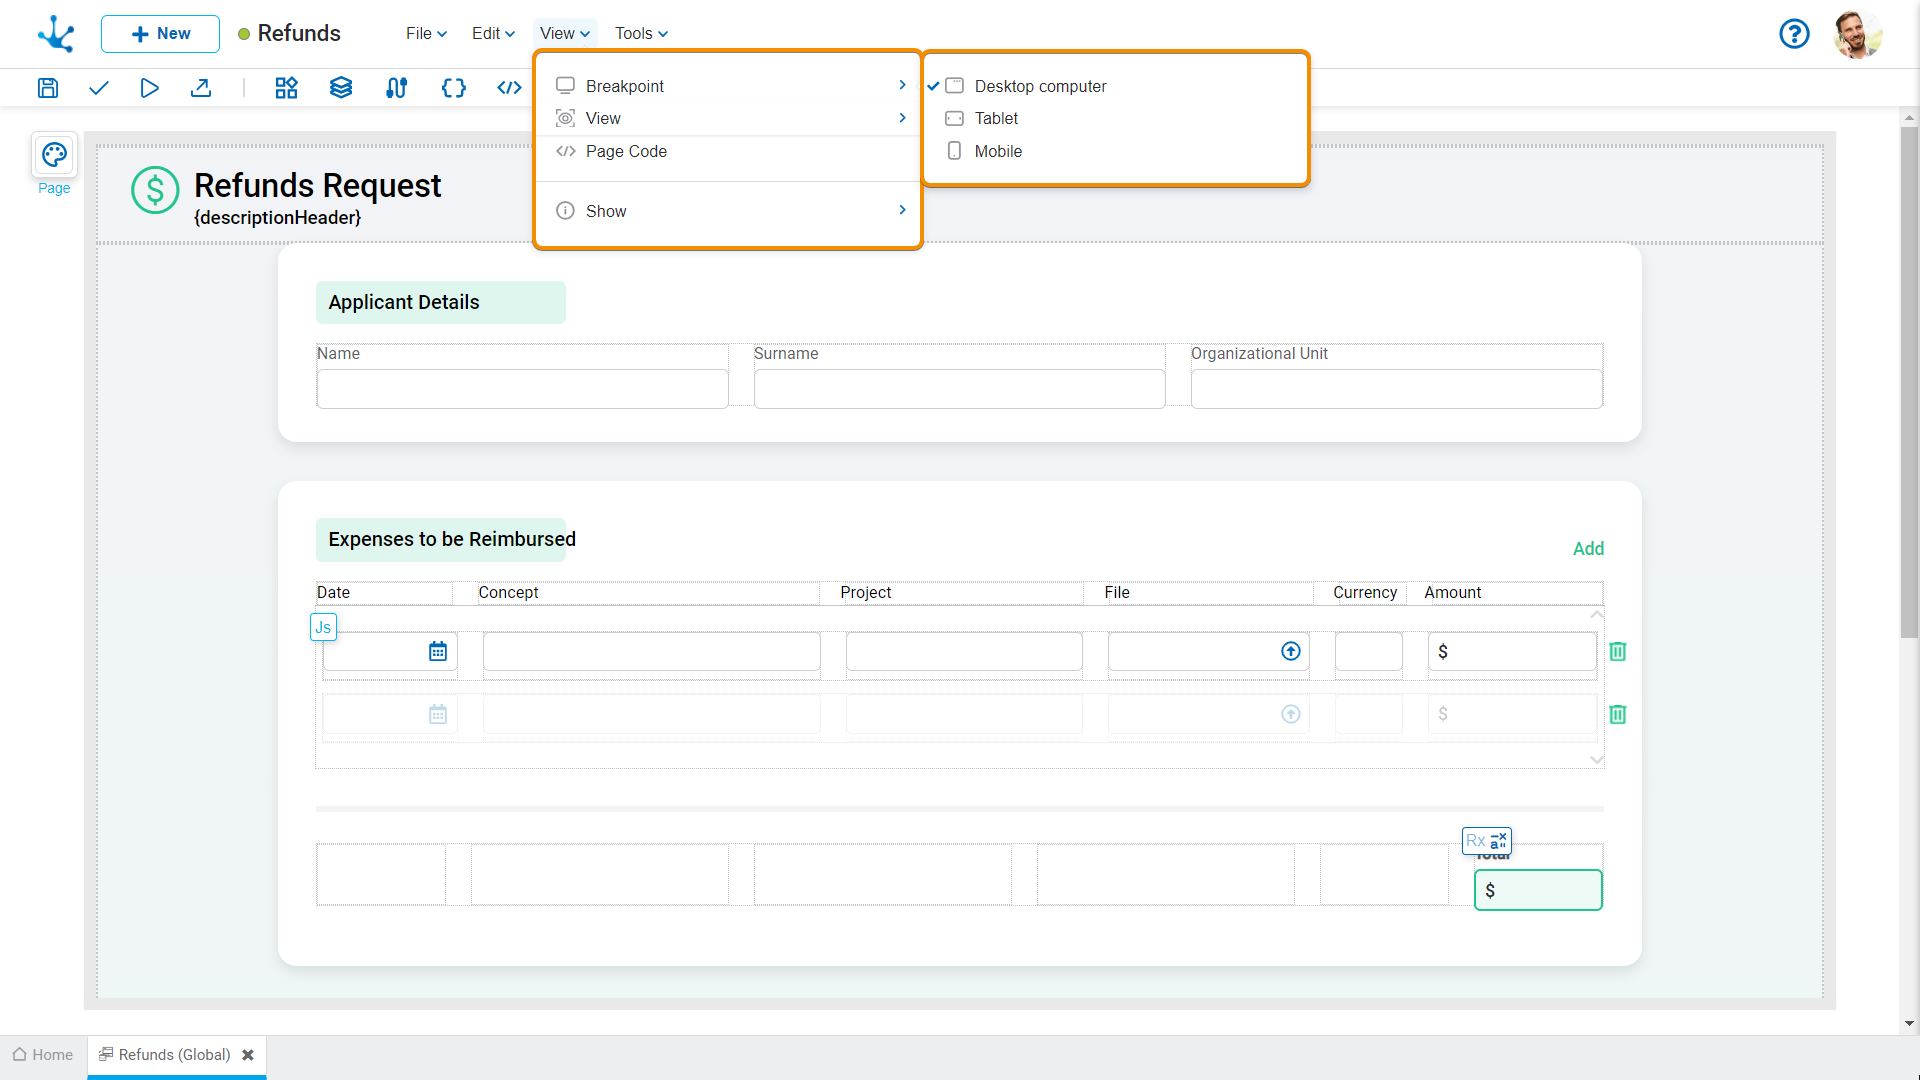Select Tablet breakpoint option
The height and width of the screenshot is (1080, 1920).
point(996,118)
